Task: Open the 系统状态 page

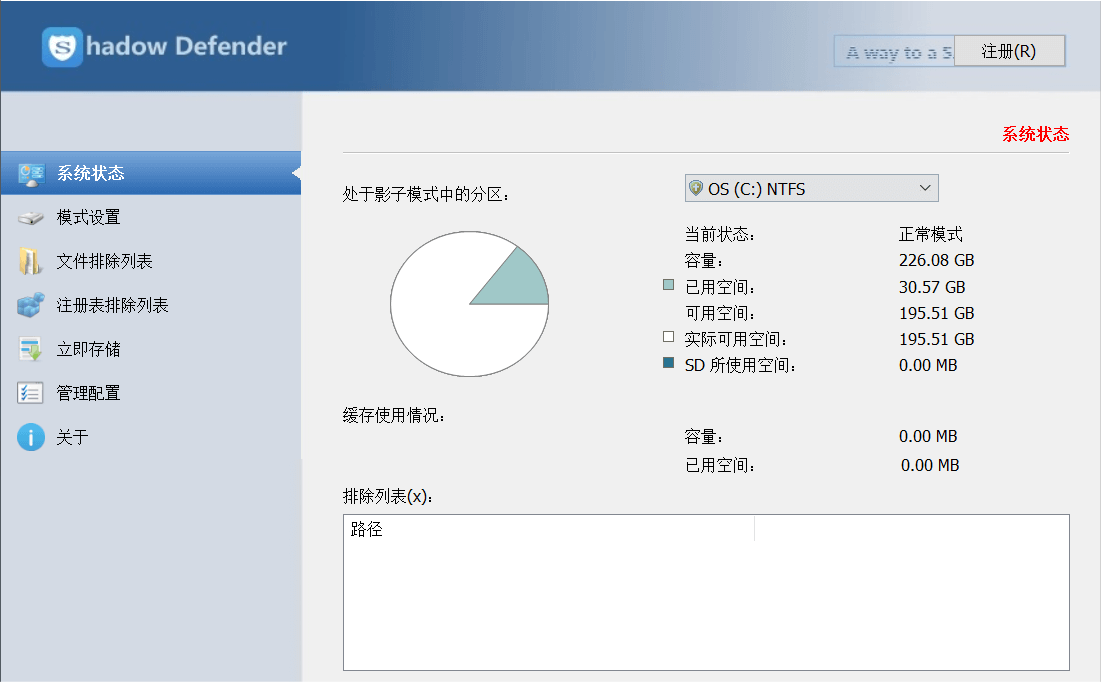Action: click(151, 173)
